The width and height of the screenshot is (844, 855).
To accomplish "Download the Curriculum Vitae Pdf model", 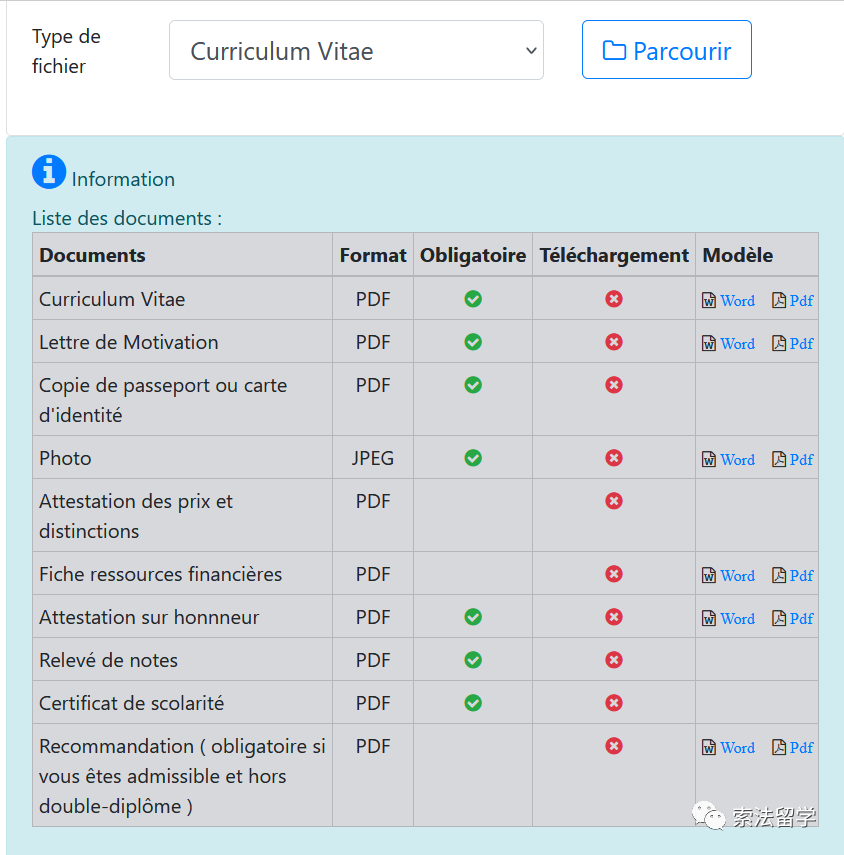I will click(x=793, y=300).
